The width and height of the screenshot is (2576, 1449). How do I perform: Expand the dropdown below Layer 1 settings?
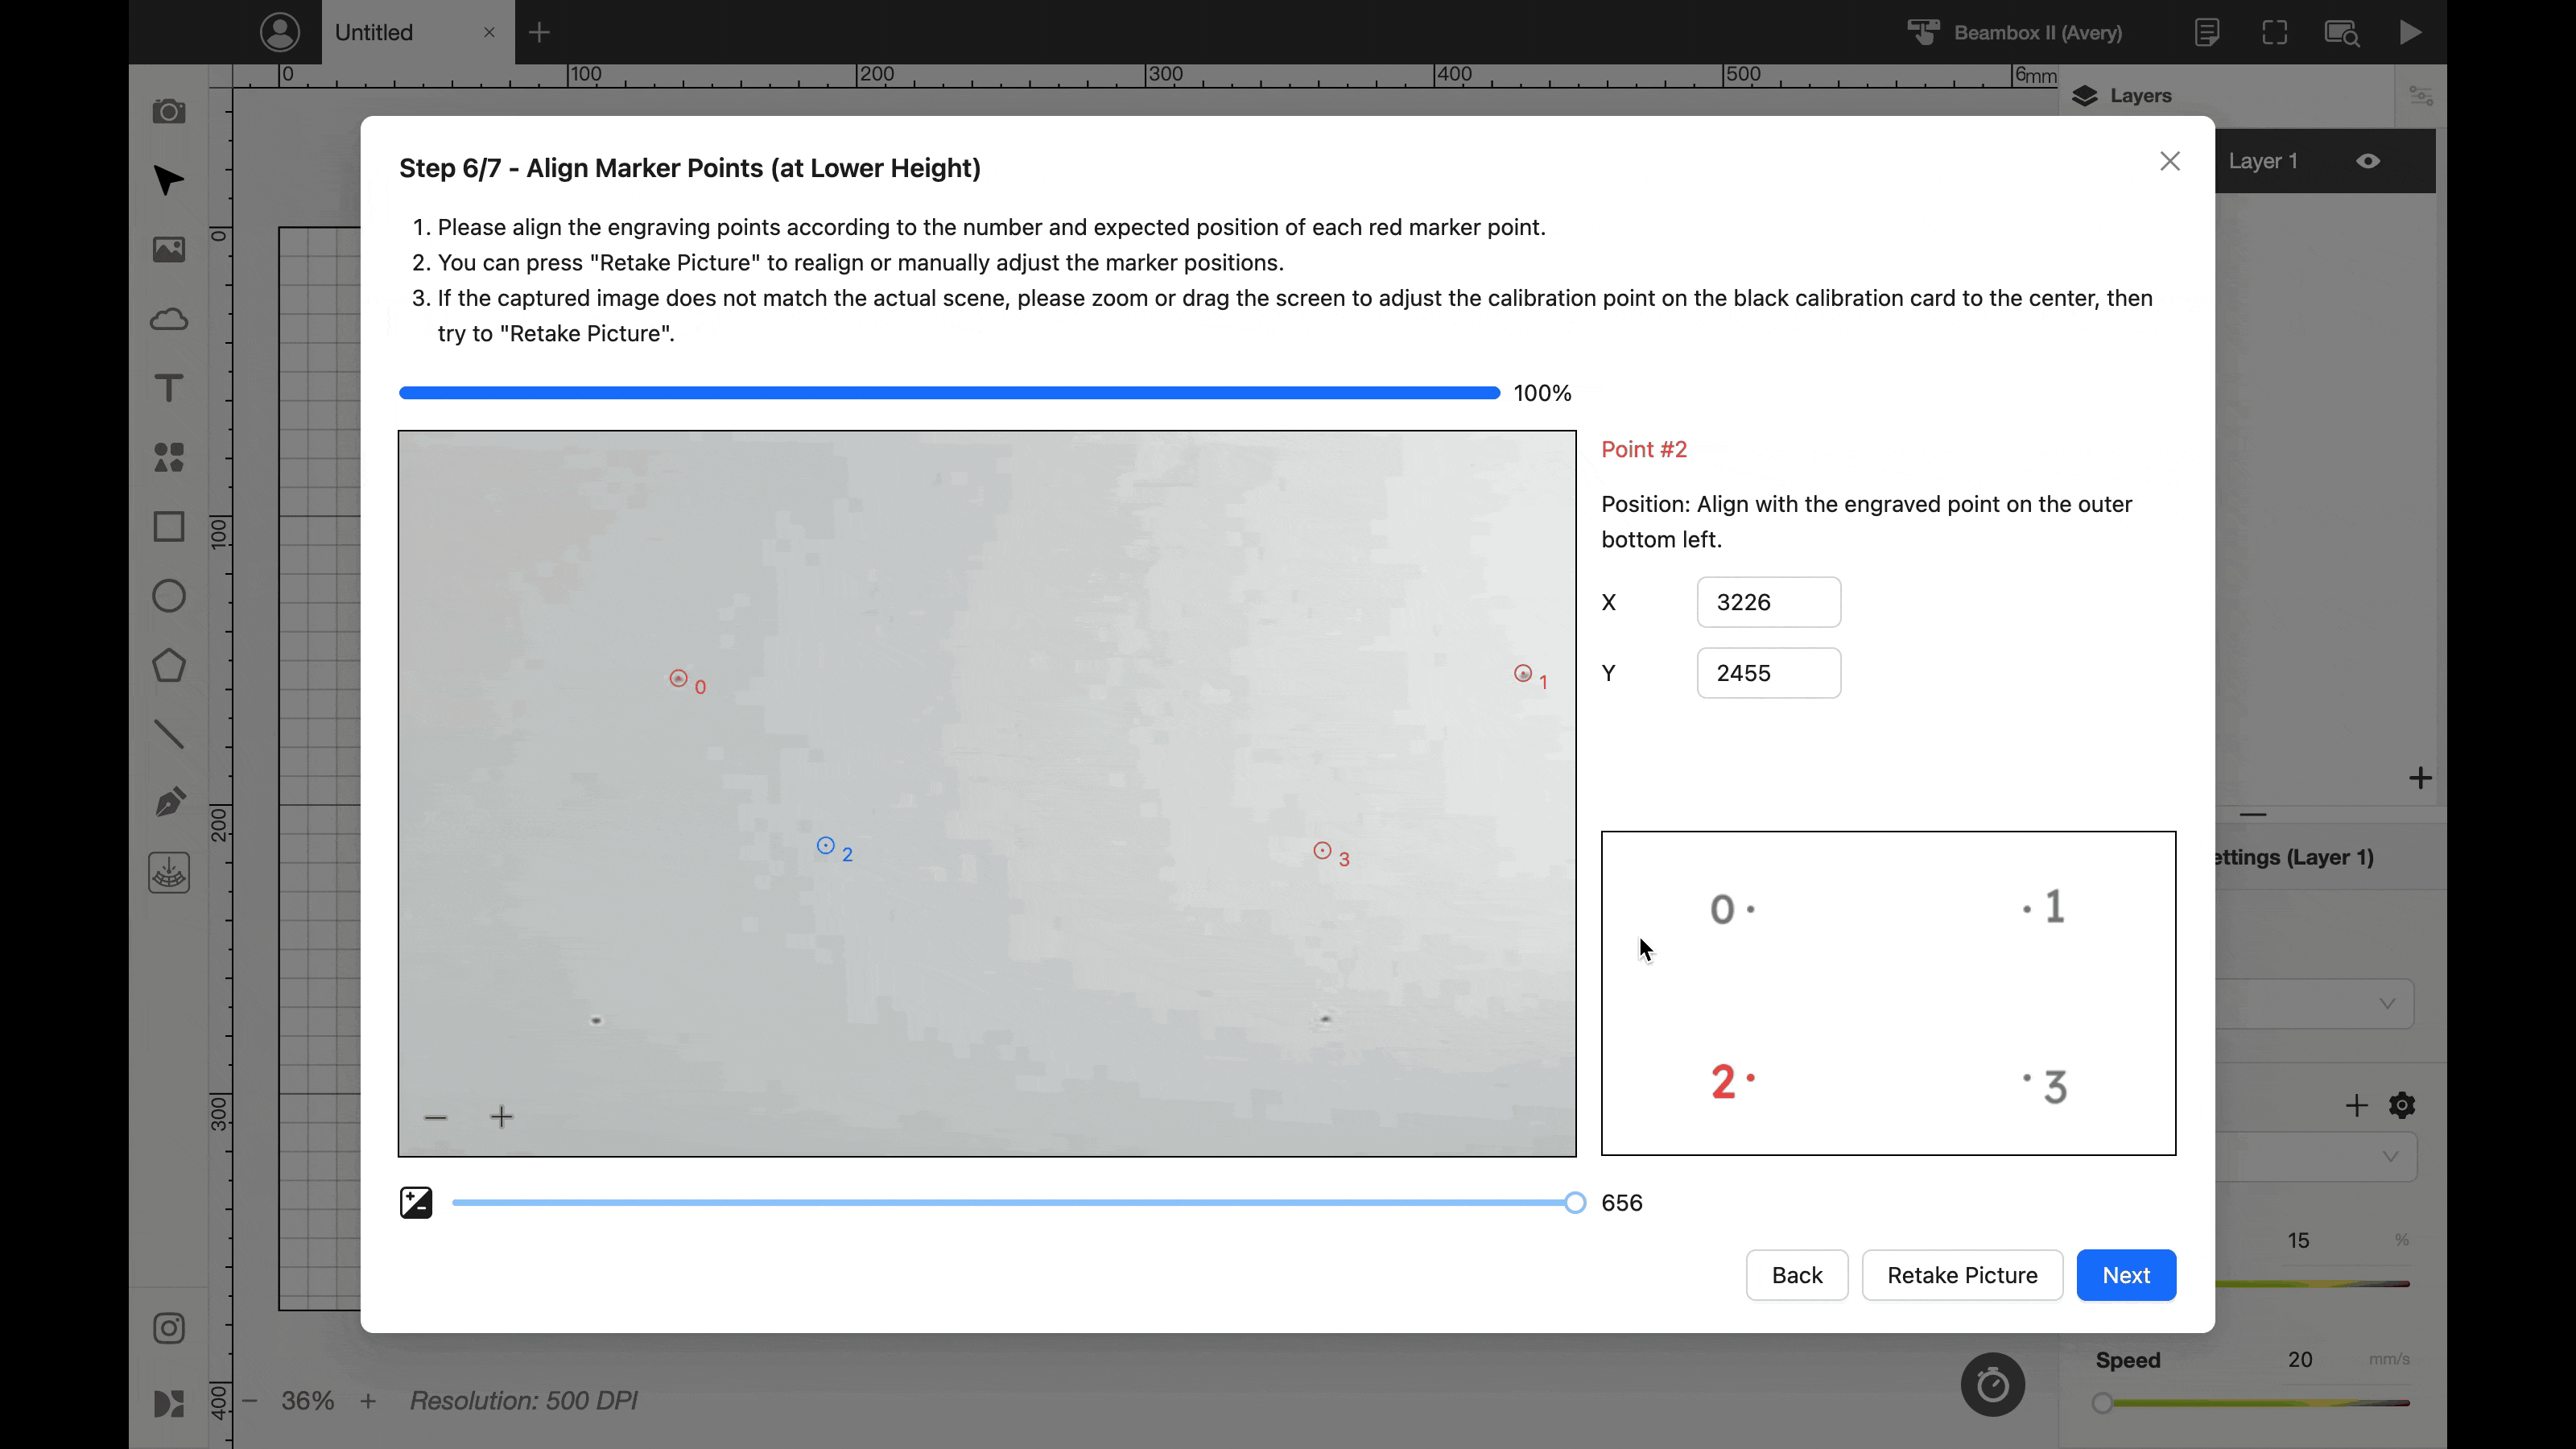(2387, 1003)
